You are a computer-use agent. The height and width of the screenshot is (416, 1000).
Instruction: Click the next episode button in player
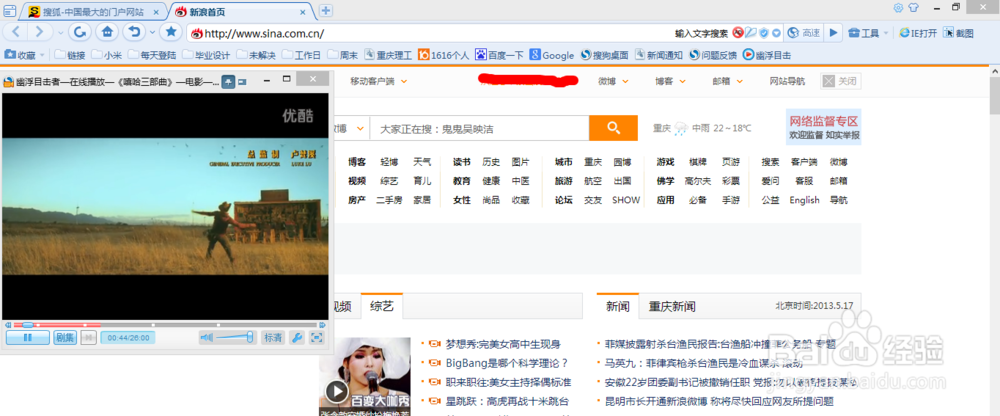88,338
